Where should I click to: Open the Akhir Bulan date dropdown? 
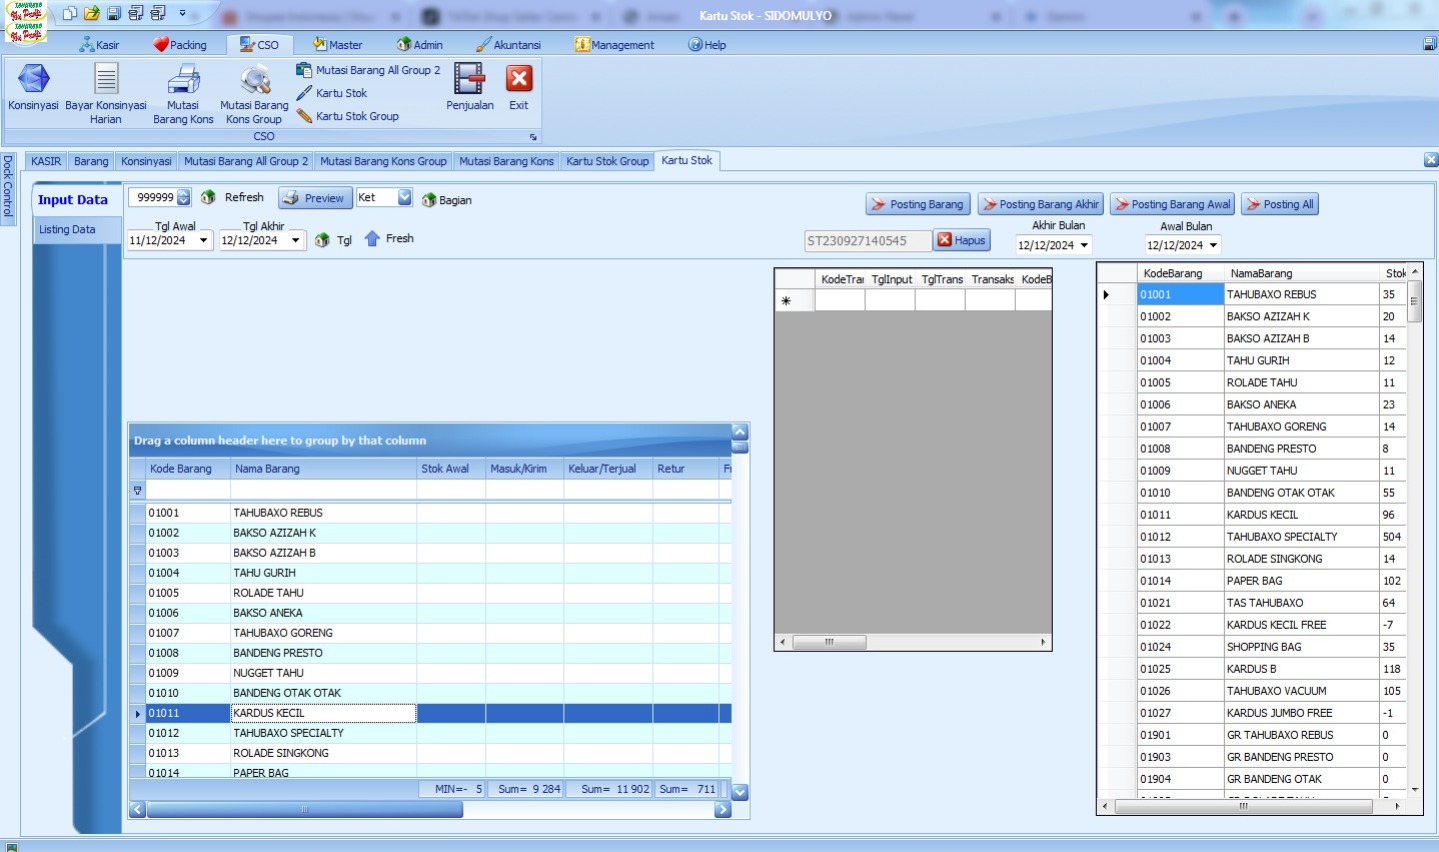point(1084,246)
